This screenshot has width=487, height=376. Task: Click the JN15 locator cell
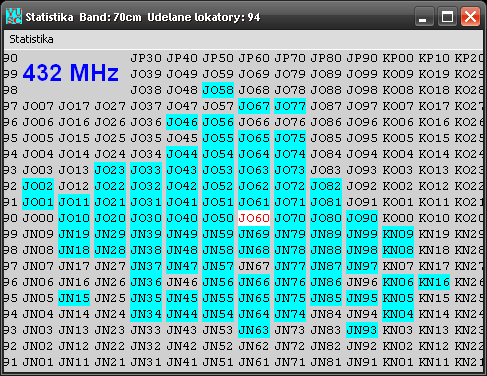pyautogui.click(x=74, y=298)
